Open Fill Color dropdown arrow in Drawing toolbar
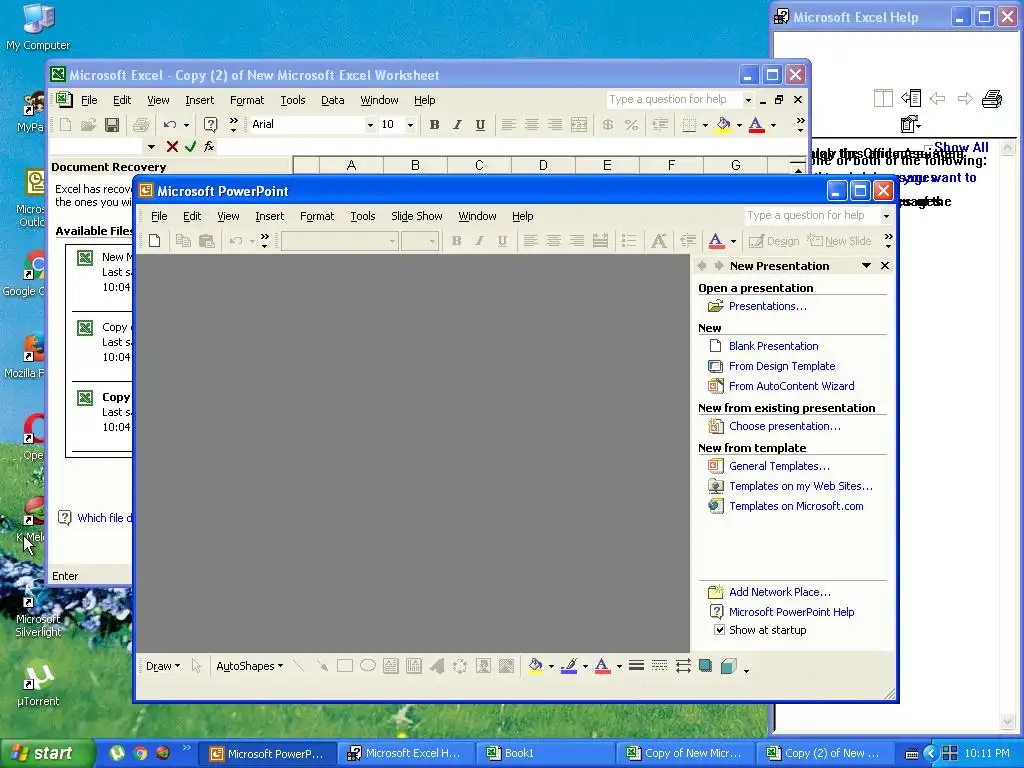Screen dimensions: 1024x768 (x=551, y=666)
